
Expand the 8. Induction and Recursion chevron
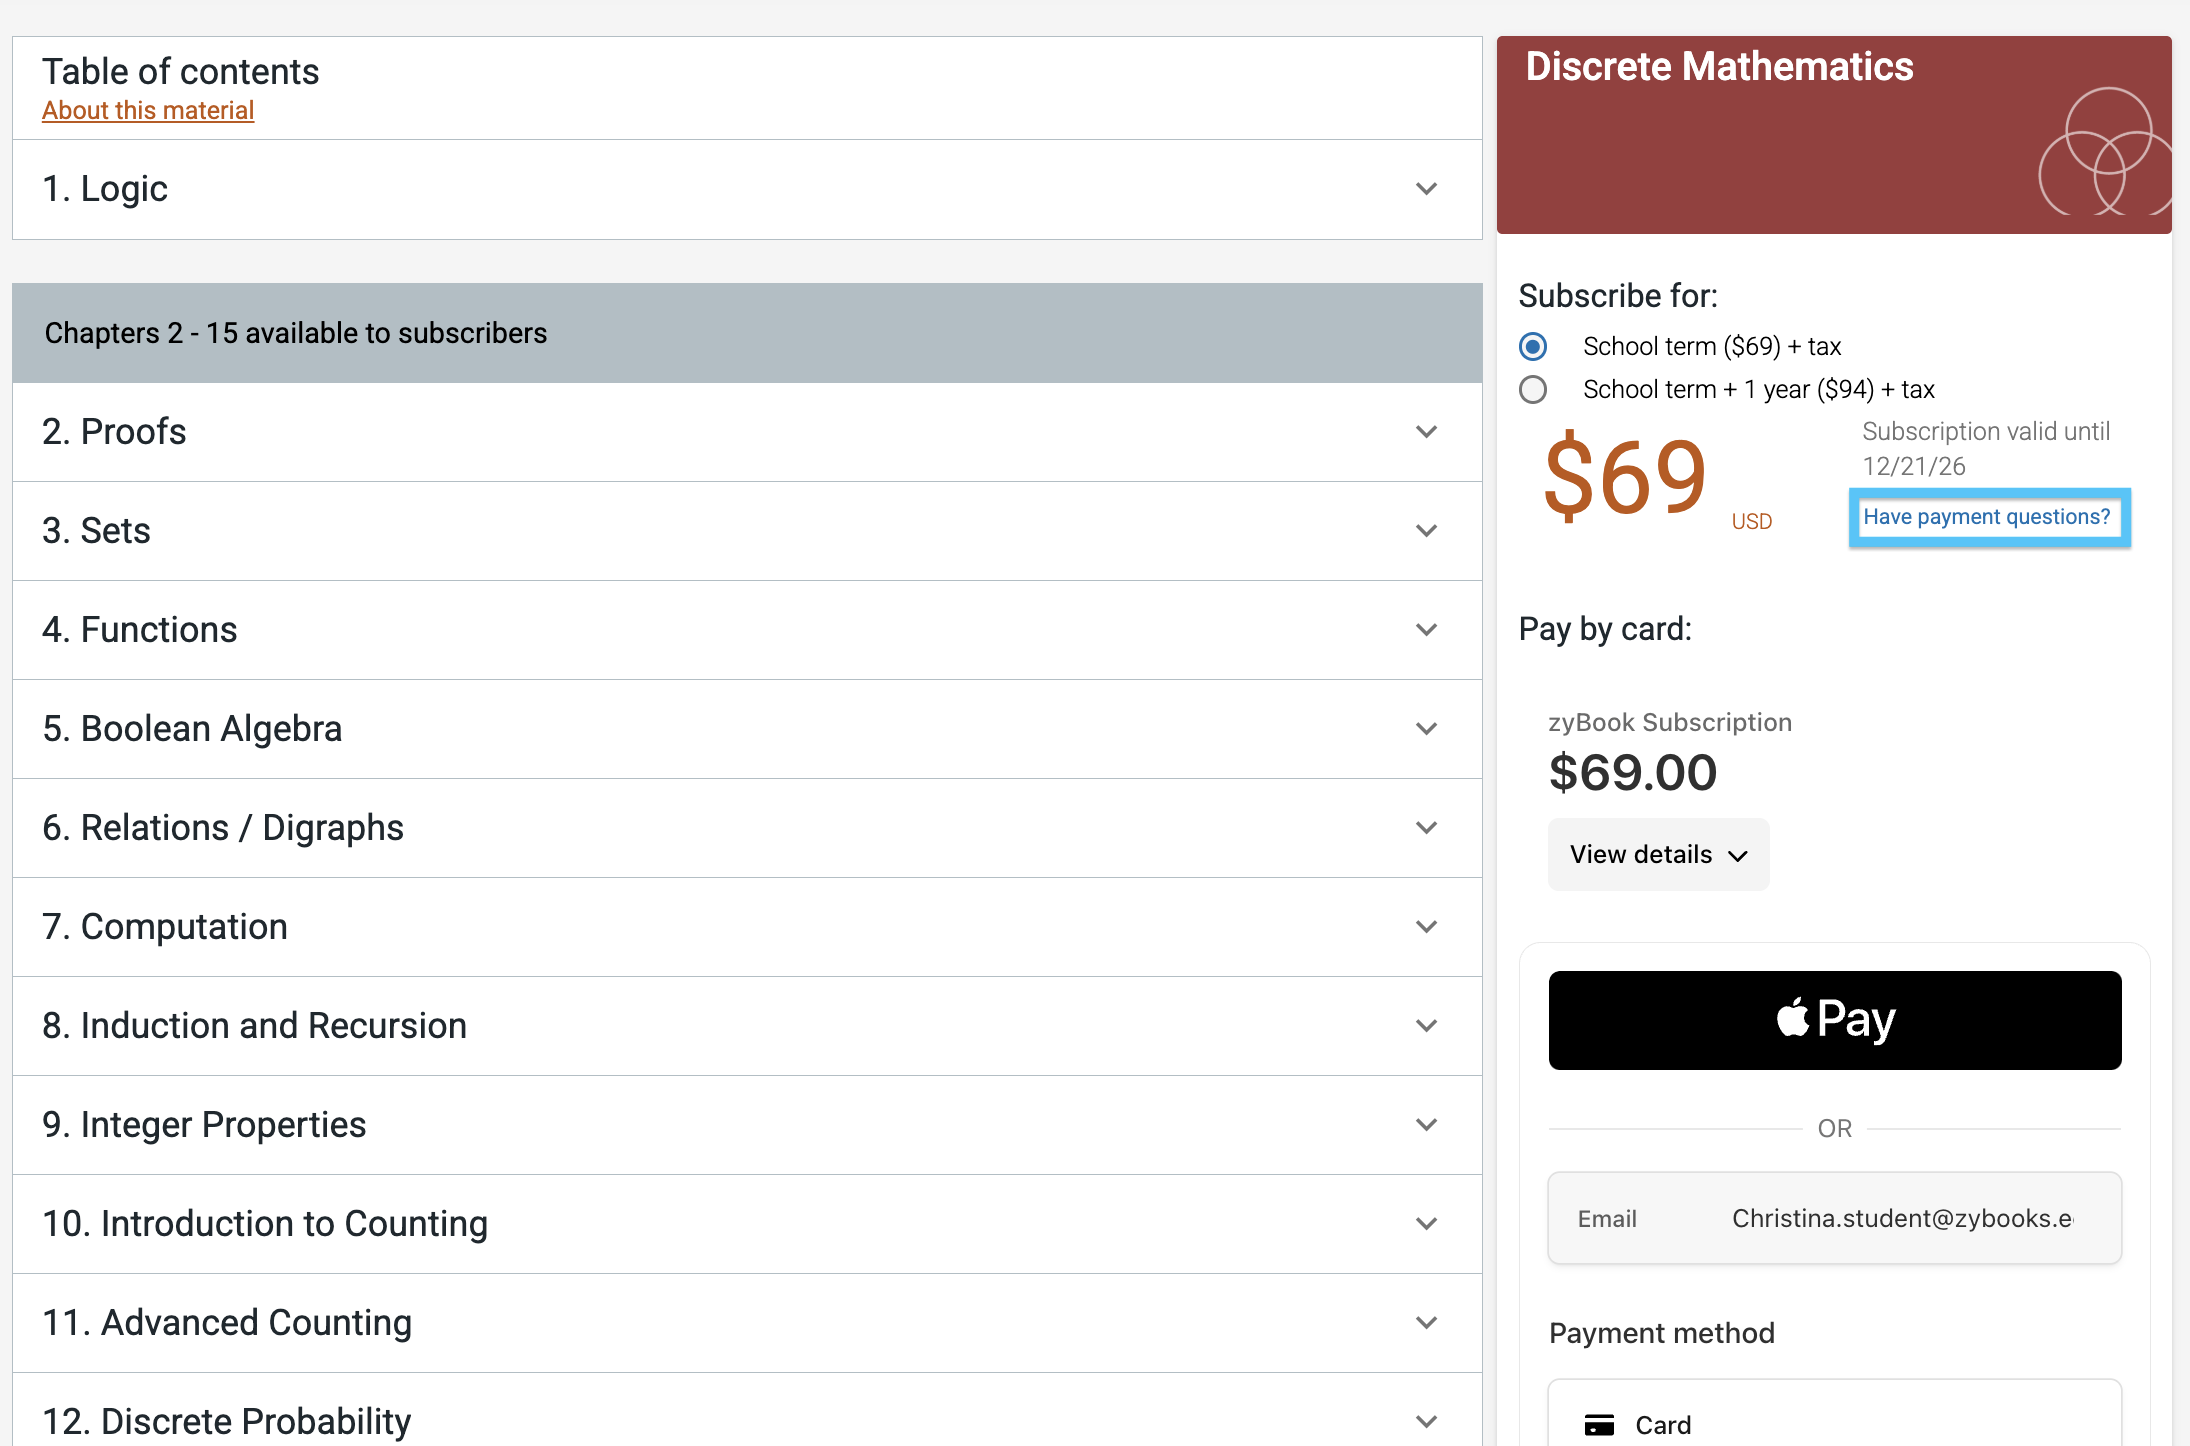1426,1026
